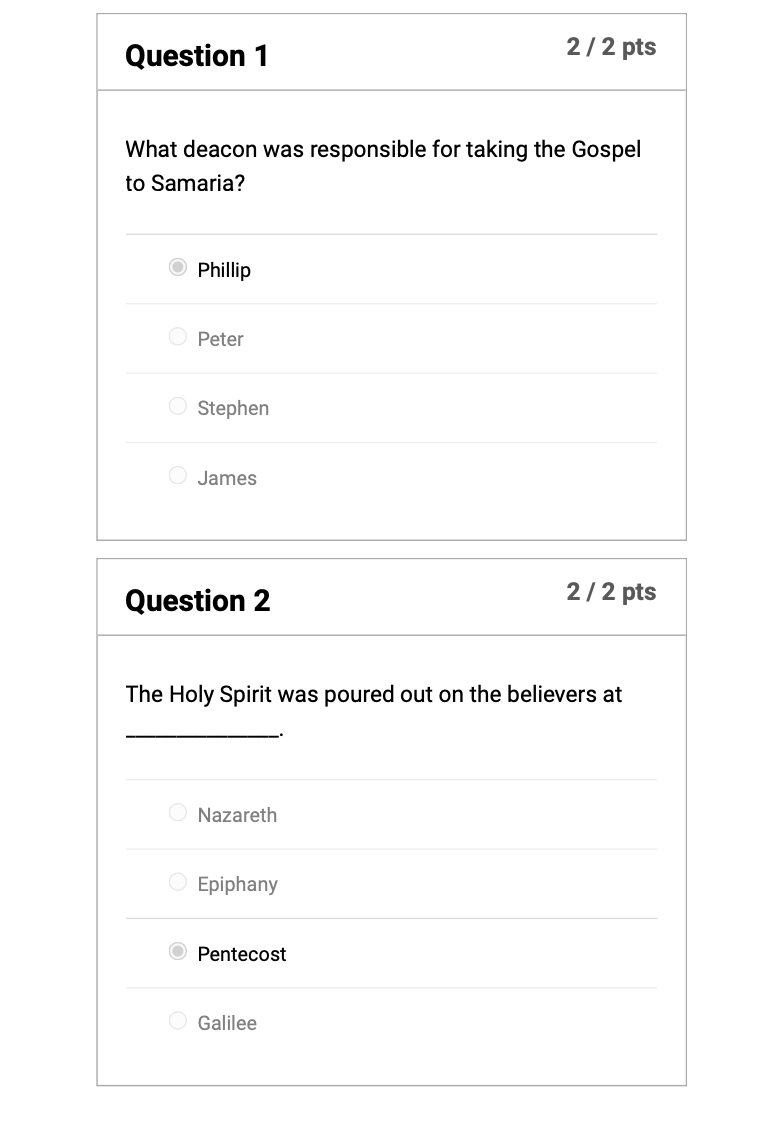Click the Phillip answer label text

224,270
